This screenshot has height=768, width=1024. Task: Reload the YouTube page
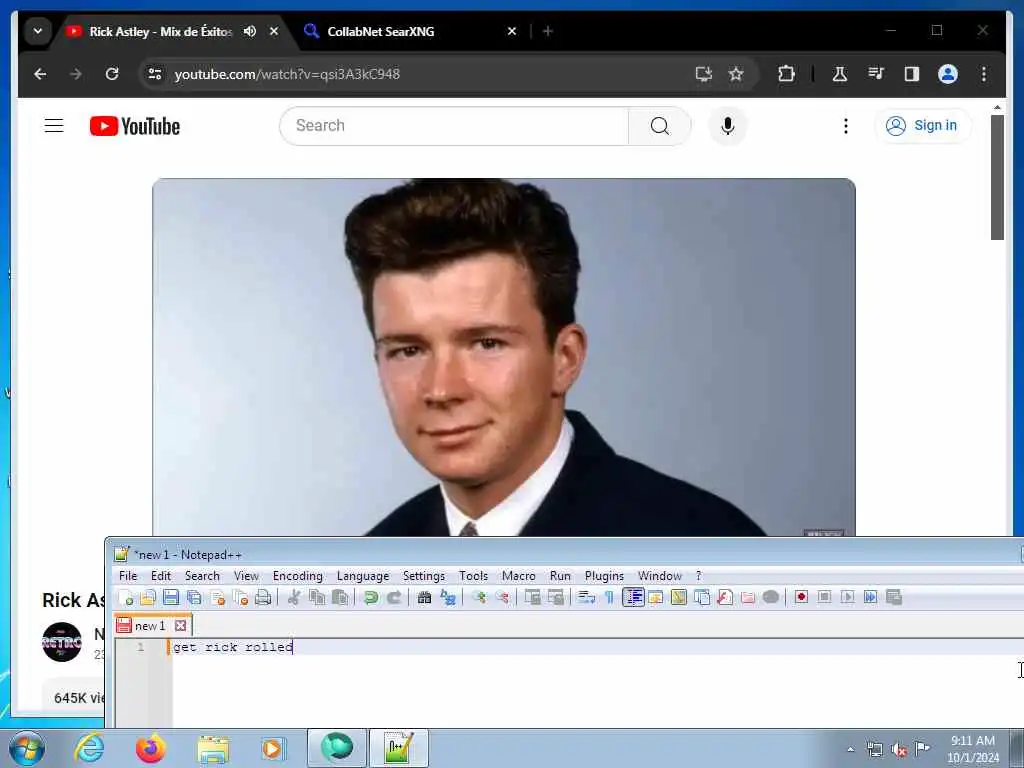112,74
